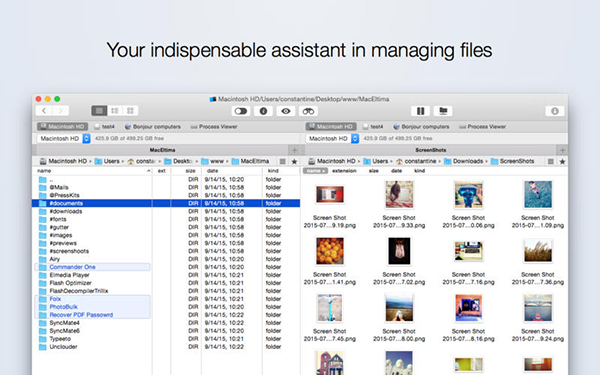
Task: Select the Screen Shot 2015-07...9.19.png thumbnail
Action: 329,206
